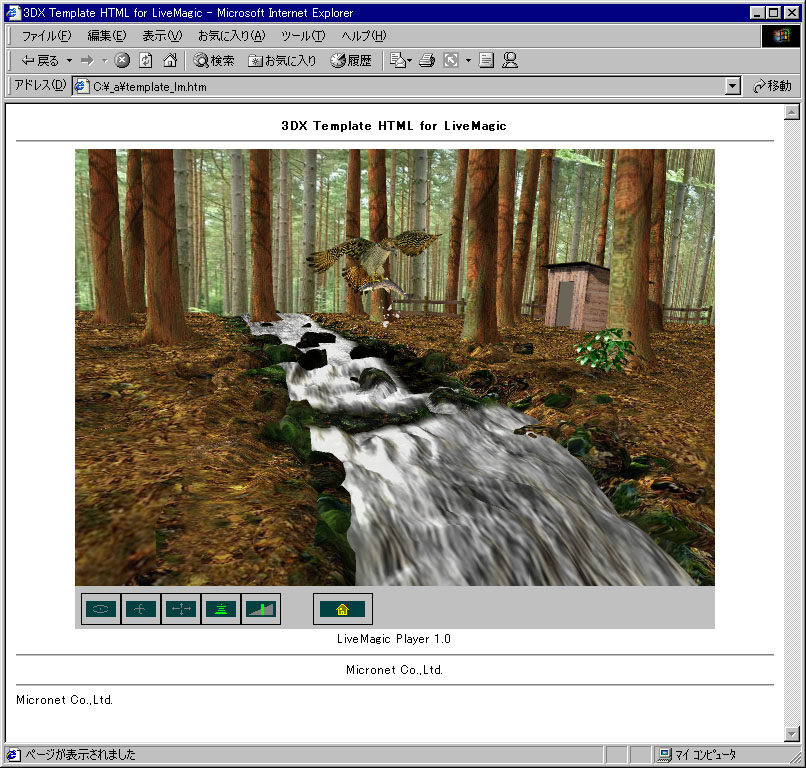Click the left-aligned Micronet Co.,Ltd. footer text
Image resolution: width=806 pixels, height=768 pixels.
[x=64, y=700]
